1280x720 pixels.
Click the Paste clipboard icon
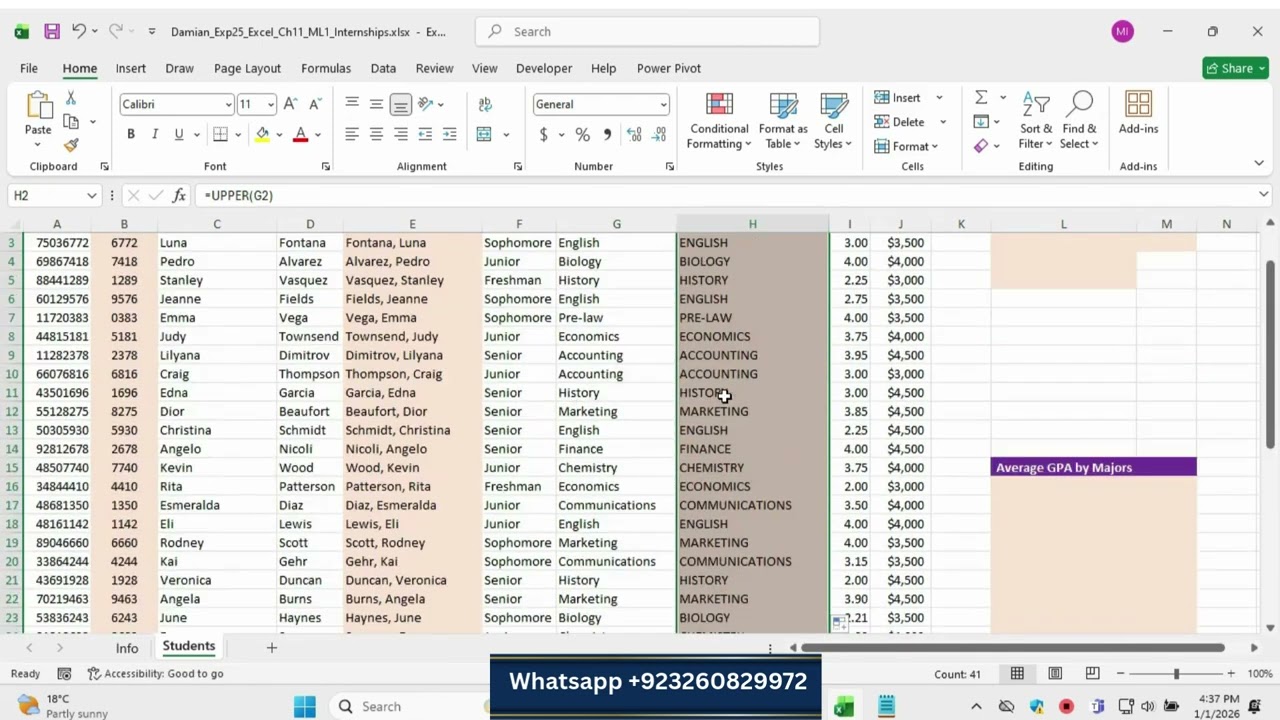pyautogui.click(x=38, y=107)
